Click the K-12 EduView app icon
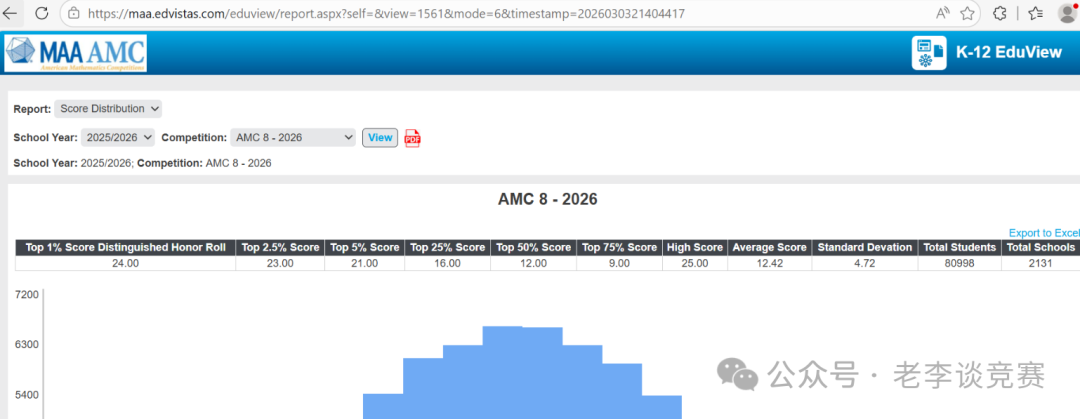This screenshot has width=1080, height=419. (929, 53)
